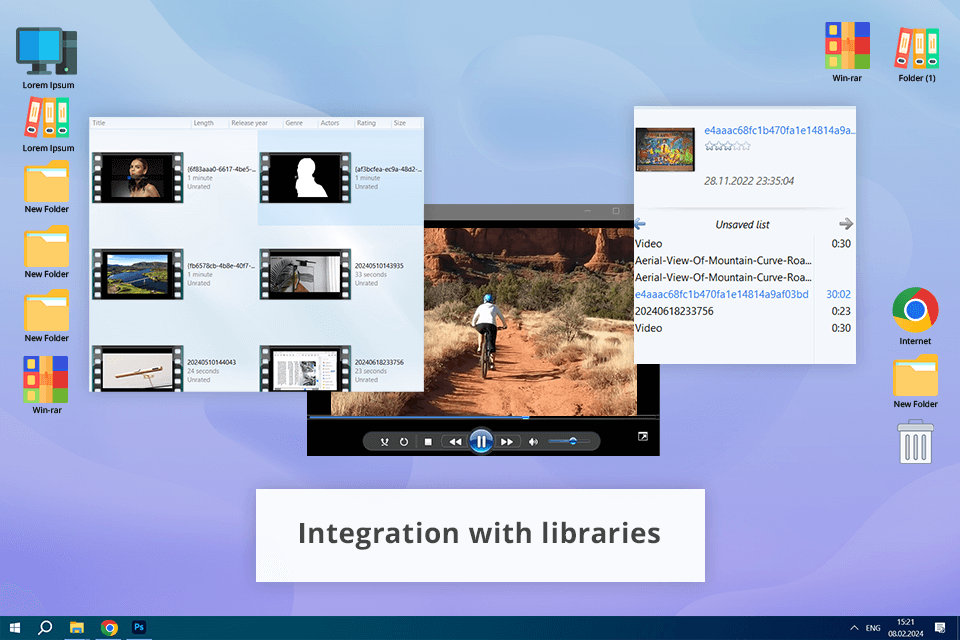This screenshot has width=960, height=640.
Task: Click the 'Unsaved list' playlist title
Action: pyautogui.click(x=742, y=225)
